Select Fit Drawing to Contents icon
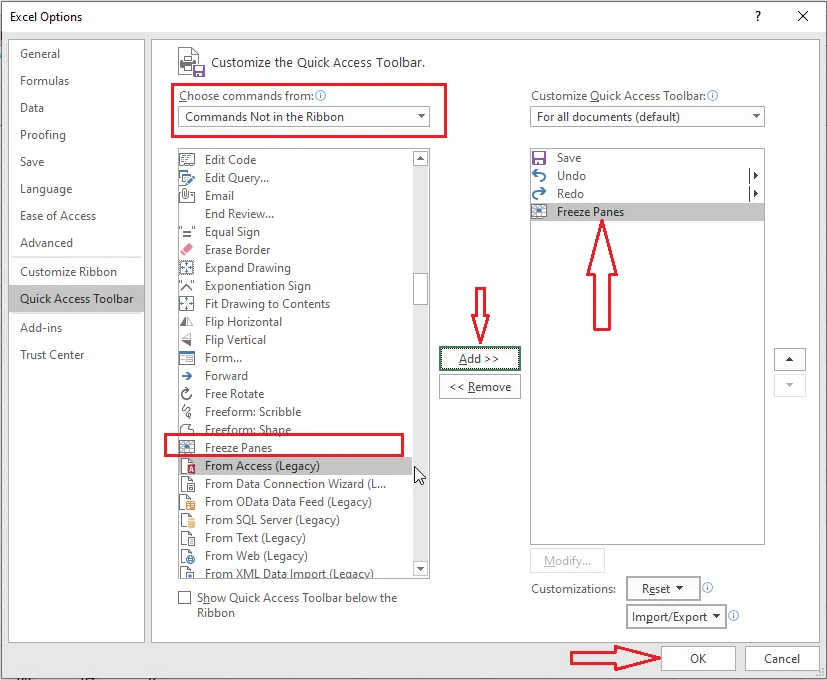The width and height of the screenshot is (827, 680). tap(187, 304)
